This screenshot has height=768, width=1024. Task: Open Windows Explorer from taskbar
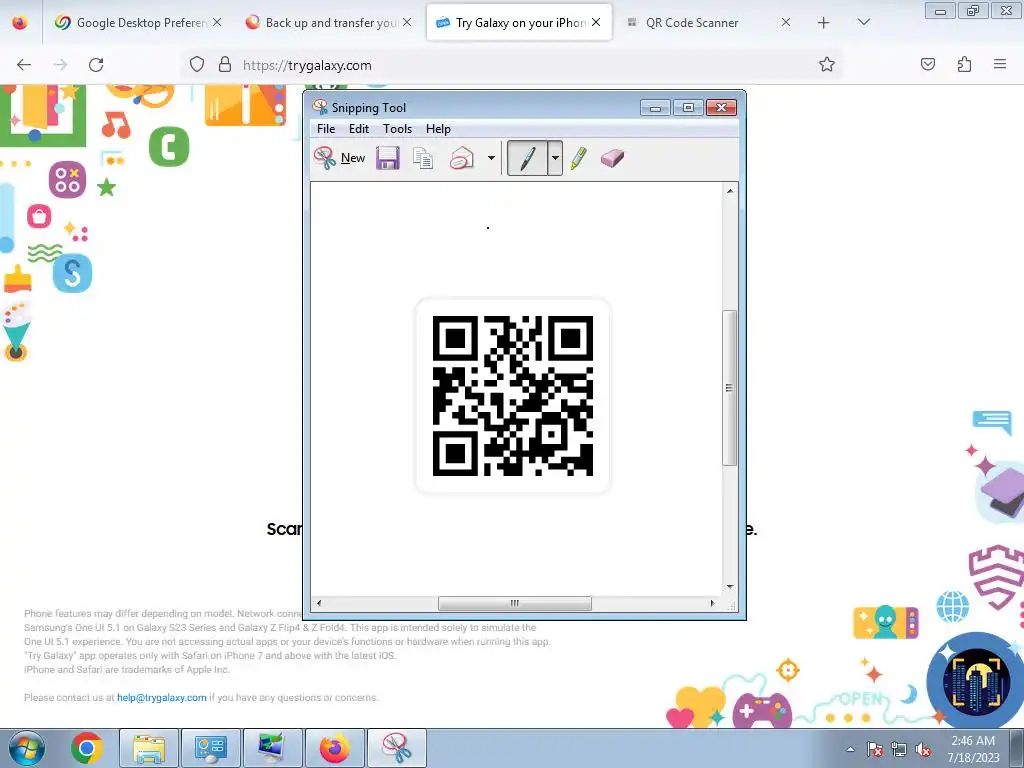pyautogui.click(x=149, y=748)
